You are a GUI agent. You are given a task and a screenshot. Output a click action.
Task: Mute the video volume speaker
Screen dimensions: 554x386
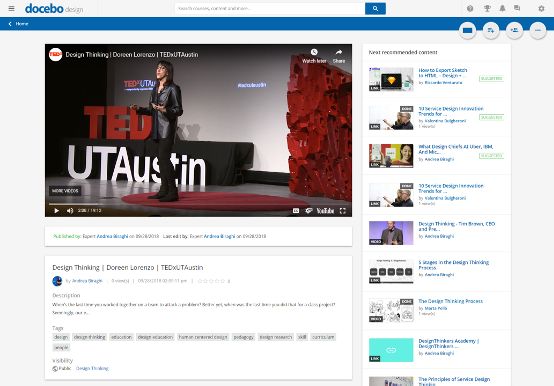tap(70, 211)
